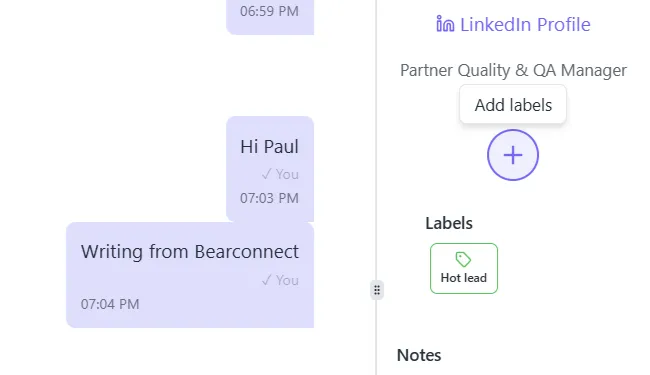The height and width of the screenshot is (375, 650).
Task: Click the Labels section heading
Action: point(449,223)
